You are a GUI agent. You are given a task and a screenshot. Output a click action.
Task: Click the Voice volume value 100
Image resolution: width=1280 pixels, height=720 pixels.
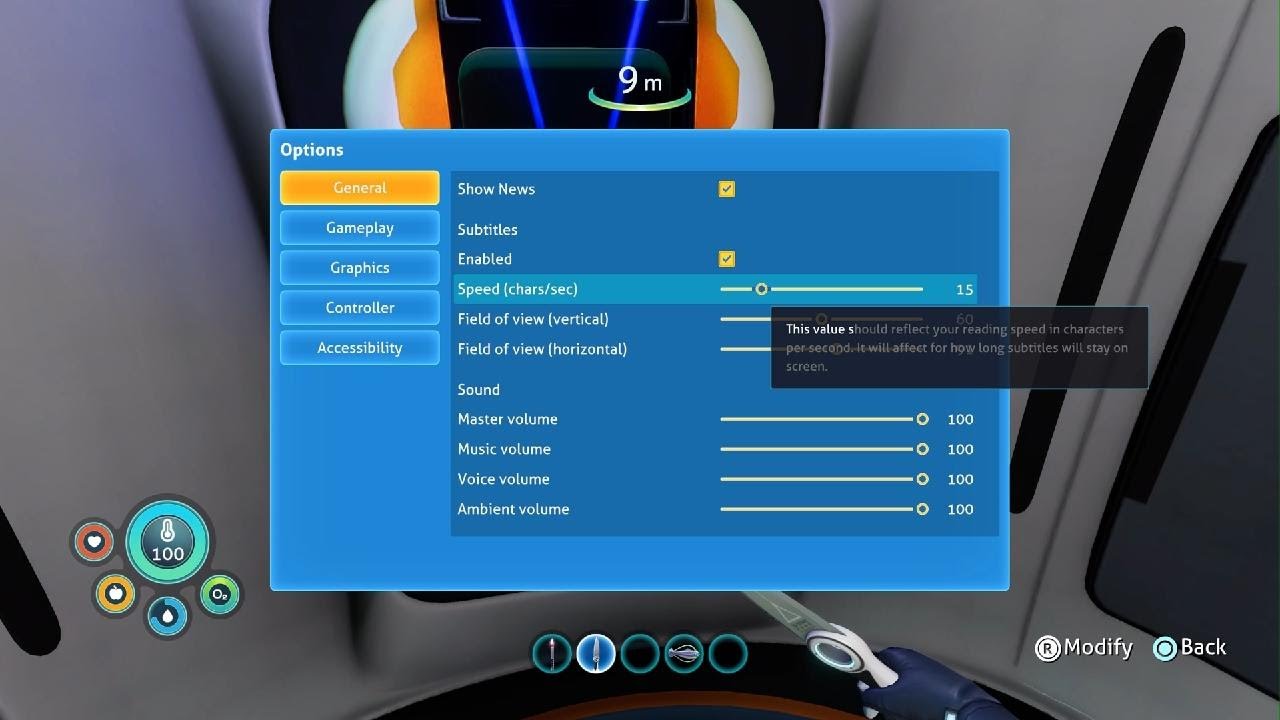pyautogui.click(x=960, y=479)
